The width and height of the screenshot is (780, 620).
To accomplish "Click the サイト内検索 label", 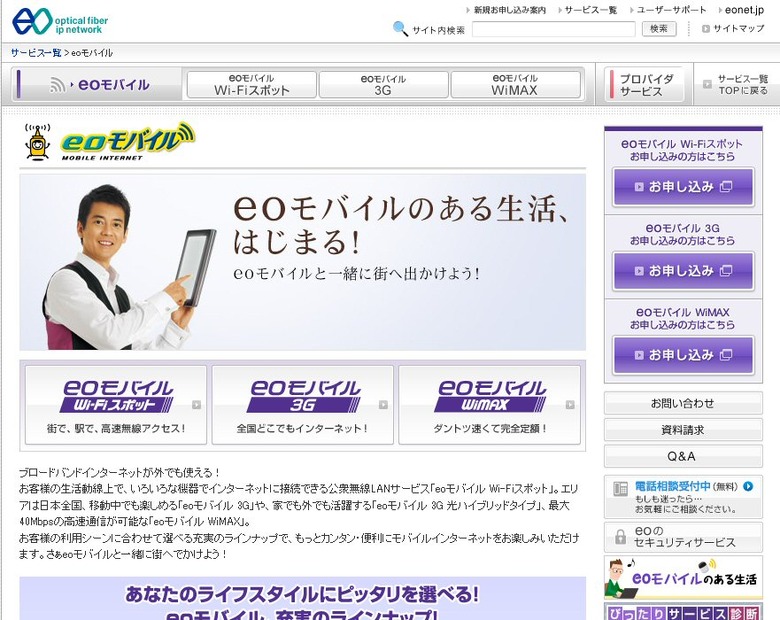I will pyautogui.click(x=438, y=30).
